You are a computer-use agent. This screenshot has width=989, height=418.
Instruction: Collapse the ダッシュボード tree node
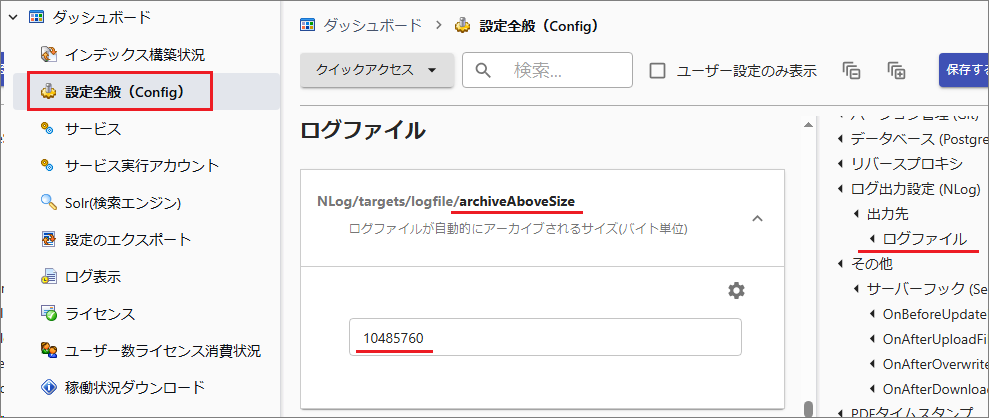coord(14,17)
